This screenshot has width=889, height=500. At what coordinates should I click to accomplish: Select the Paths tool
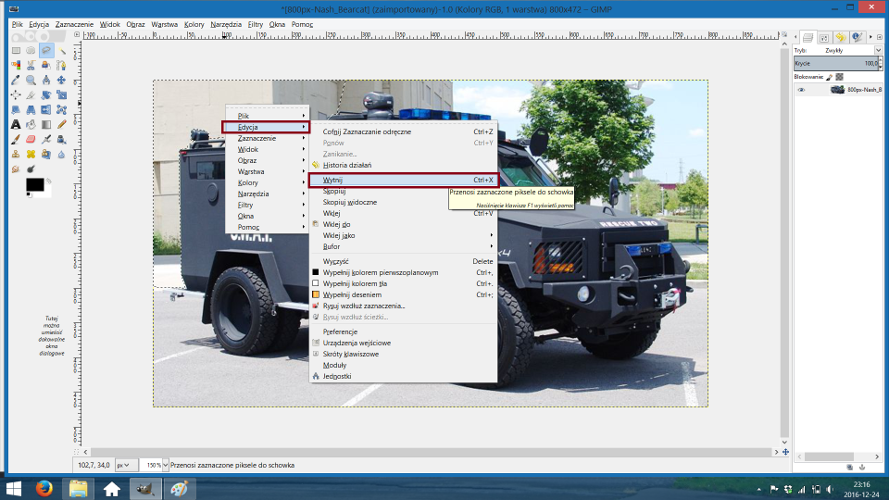(x=61, y=65)
